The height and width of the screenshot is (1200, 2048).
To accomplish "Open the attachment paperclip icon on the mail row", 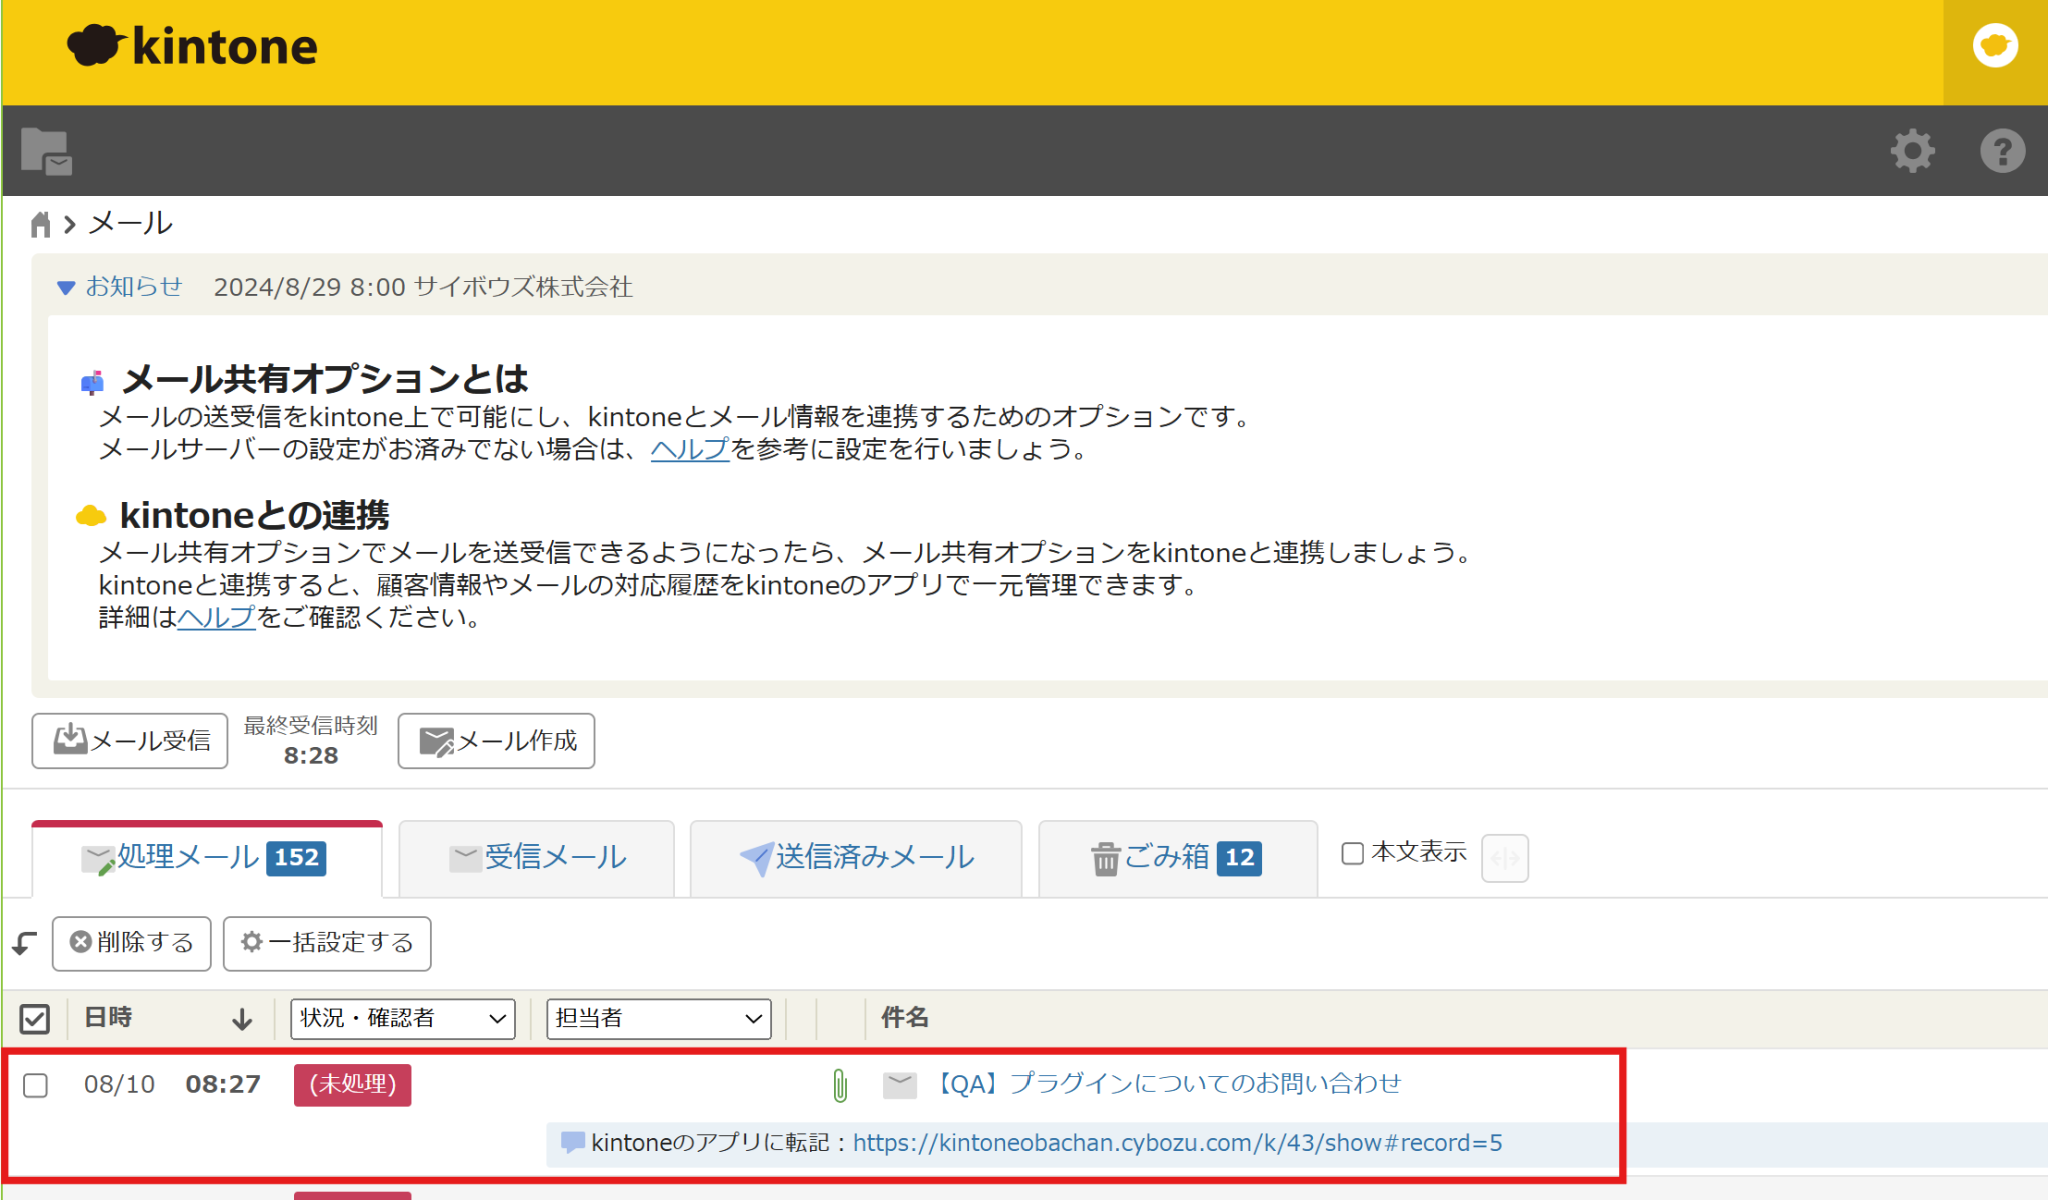I will [838, 1084].
